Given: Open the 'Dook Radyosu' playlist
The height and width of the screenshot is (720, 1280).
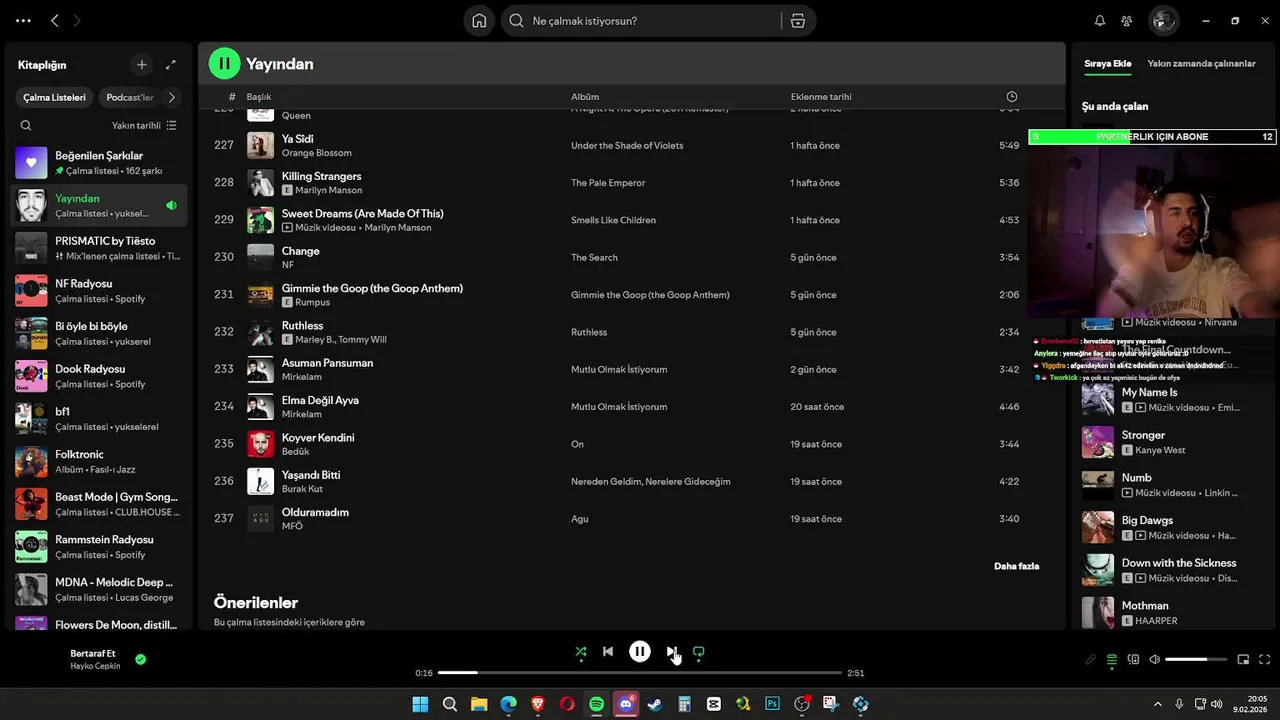Looking at the screenshot, I should click(99, 376).
